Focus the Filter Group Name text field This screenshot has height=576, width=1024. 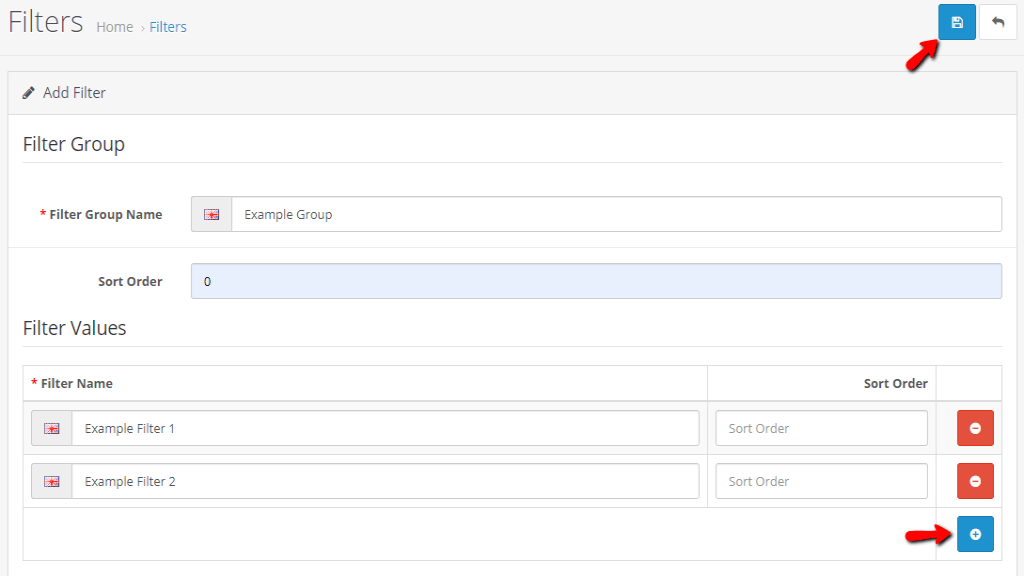click(615, 214)
